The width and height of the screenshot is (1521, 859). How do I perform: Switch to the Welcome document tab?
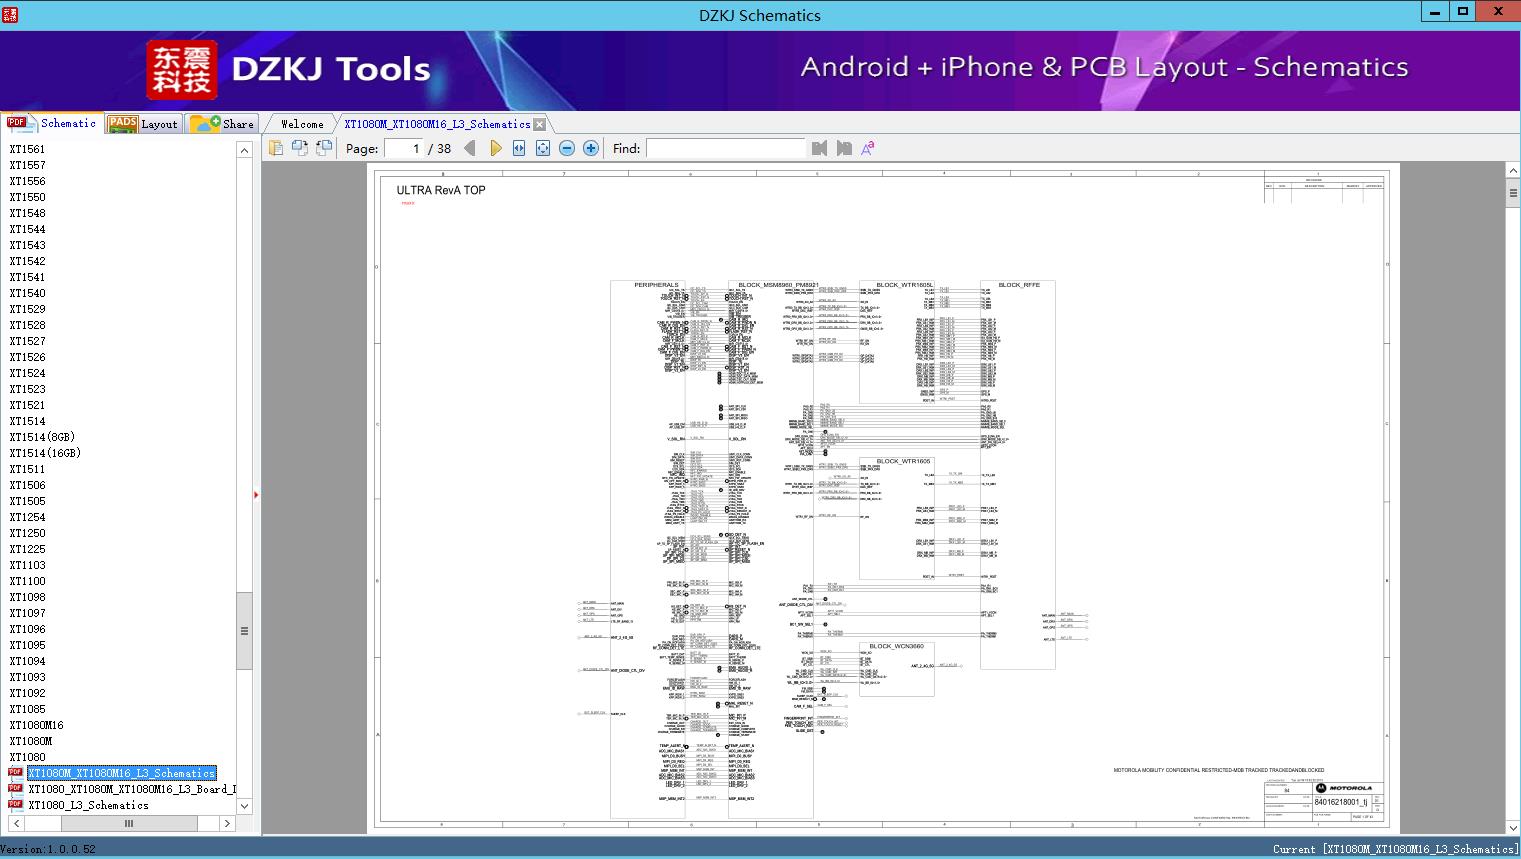click(302, 124)
